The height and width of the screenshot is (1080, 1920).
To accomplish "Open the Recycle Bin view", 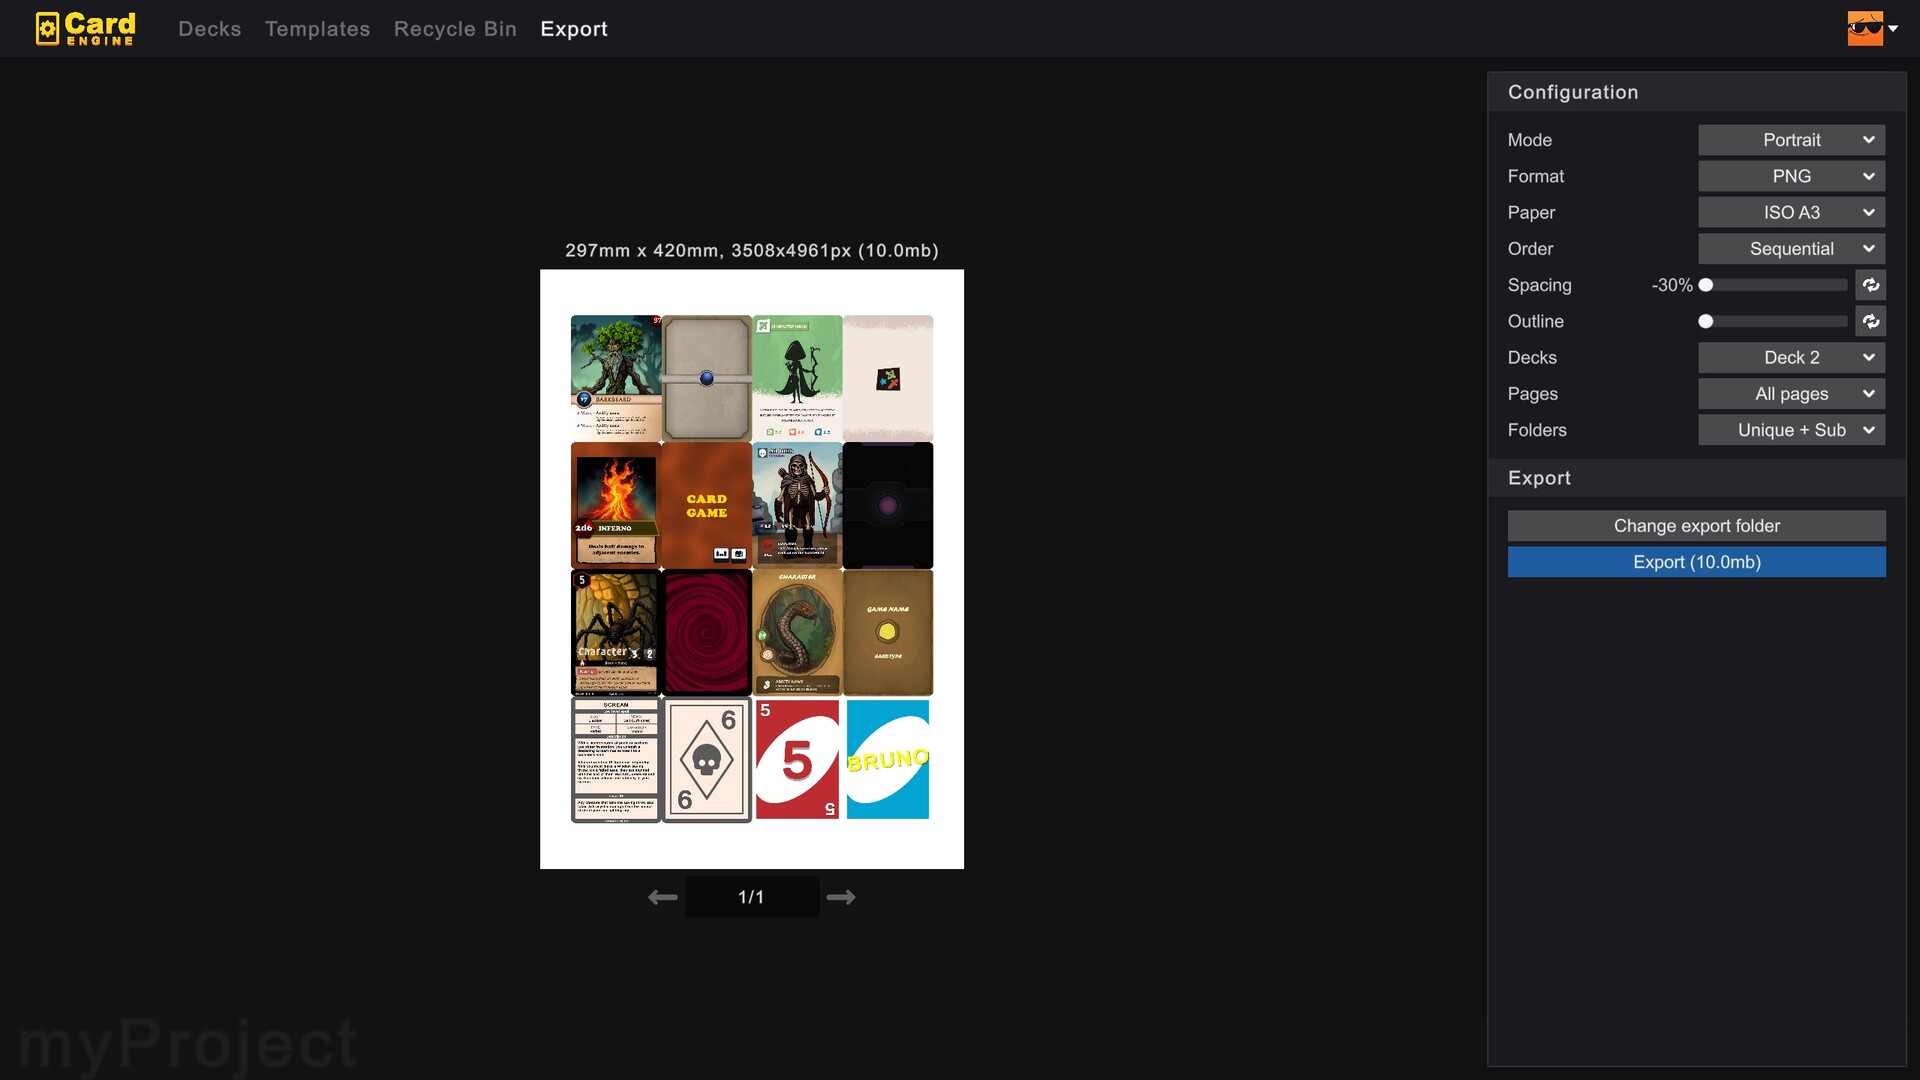I will click(455, 29).
